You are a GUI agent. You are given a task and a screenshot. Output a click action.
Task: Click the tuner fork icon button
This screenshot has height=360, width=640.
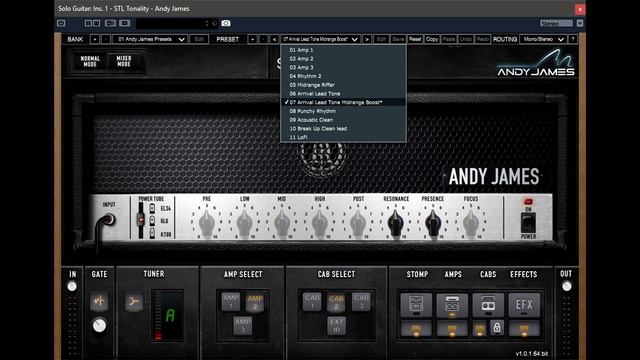(134, 302)
